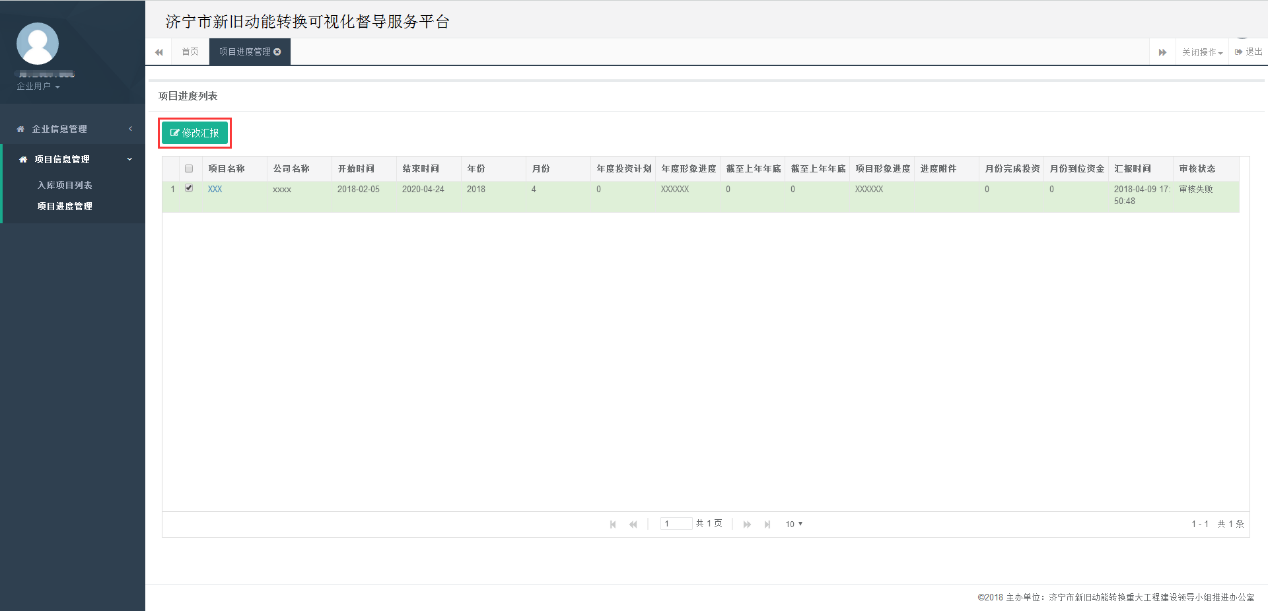This screenshot has height=611, width=1268.
Task: Jump to the first page with |◀ icon
Action: (x=613, y=523)
